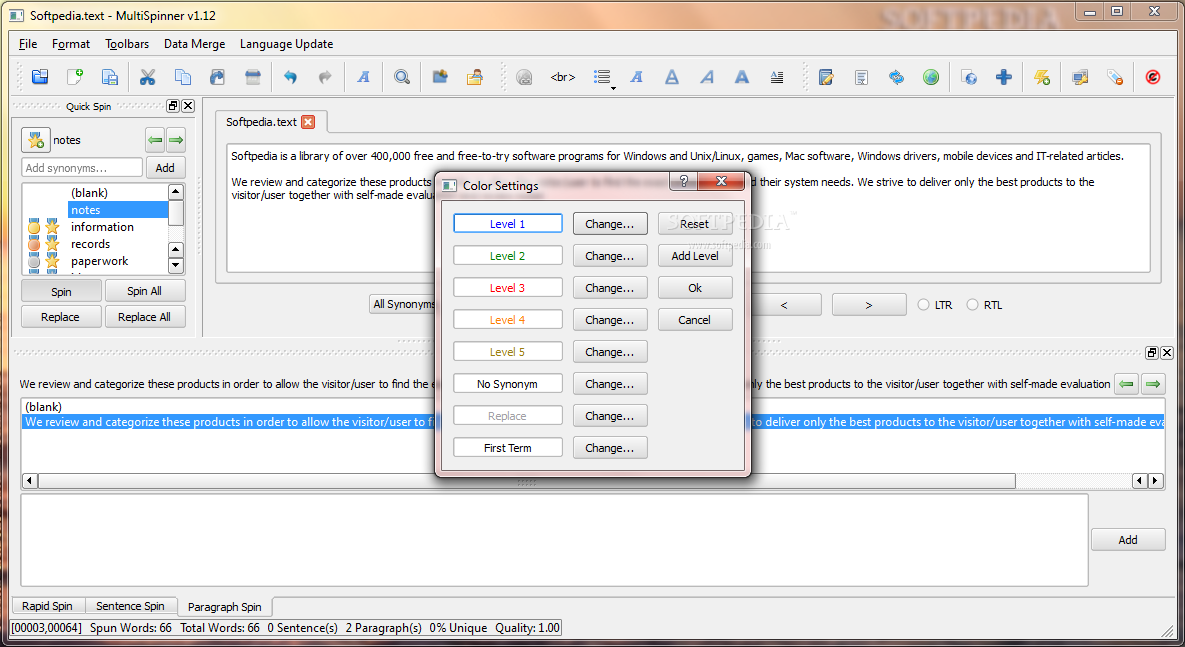The width and height of the screenshot is (1185, 647).
Task: Close the Quick Spin panel
Action: (188, 106)
